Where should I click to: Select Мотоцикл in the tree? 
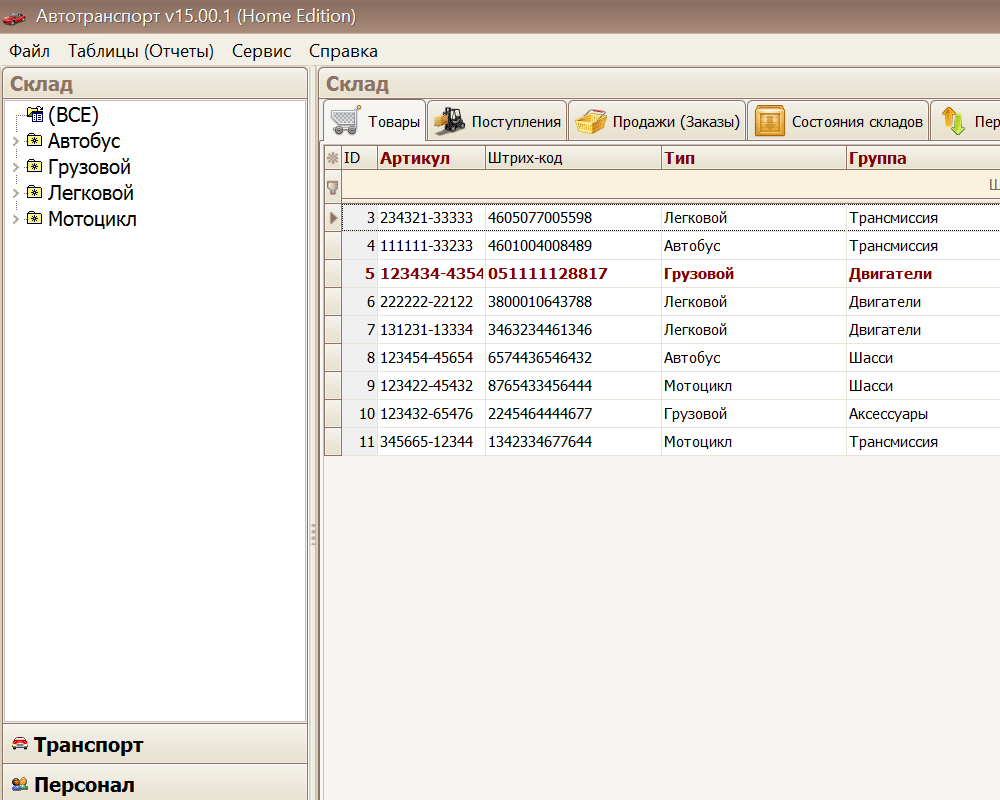coord(92,219)
